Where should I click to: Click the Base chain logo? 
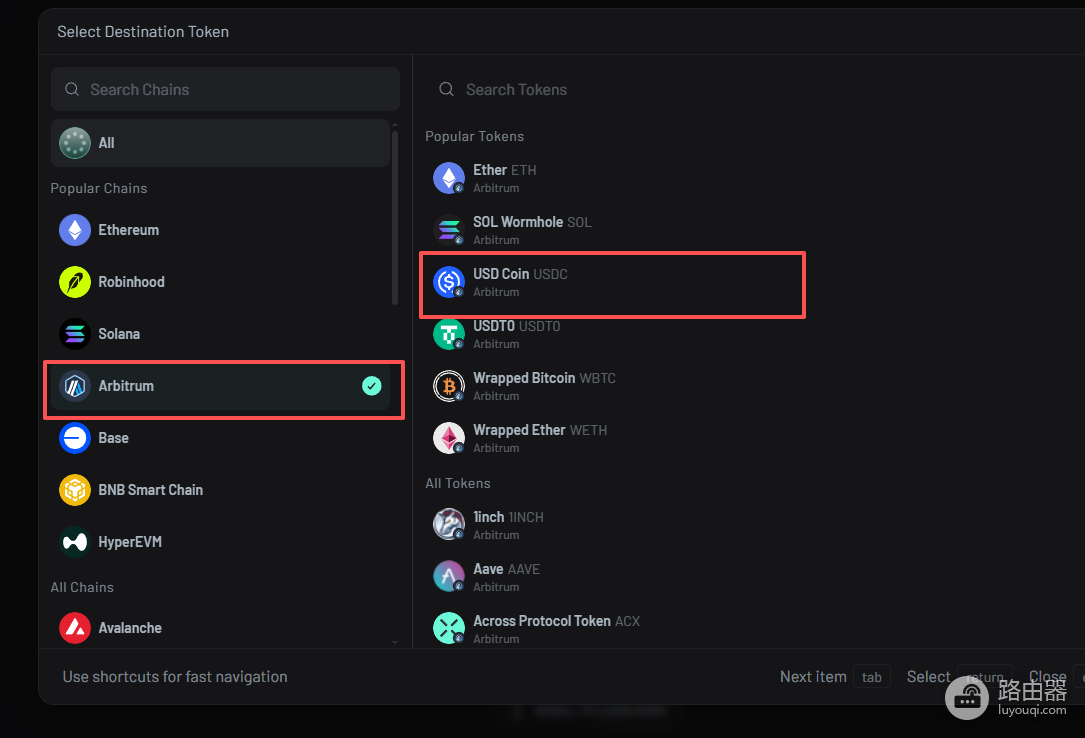(75, 438)
